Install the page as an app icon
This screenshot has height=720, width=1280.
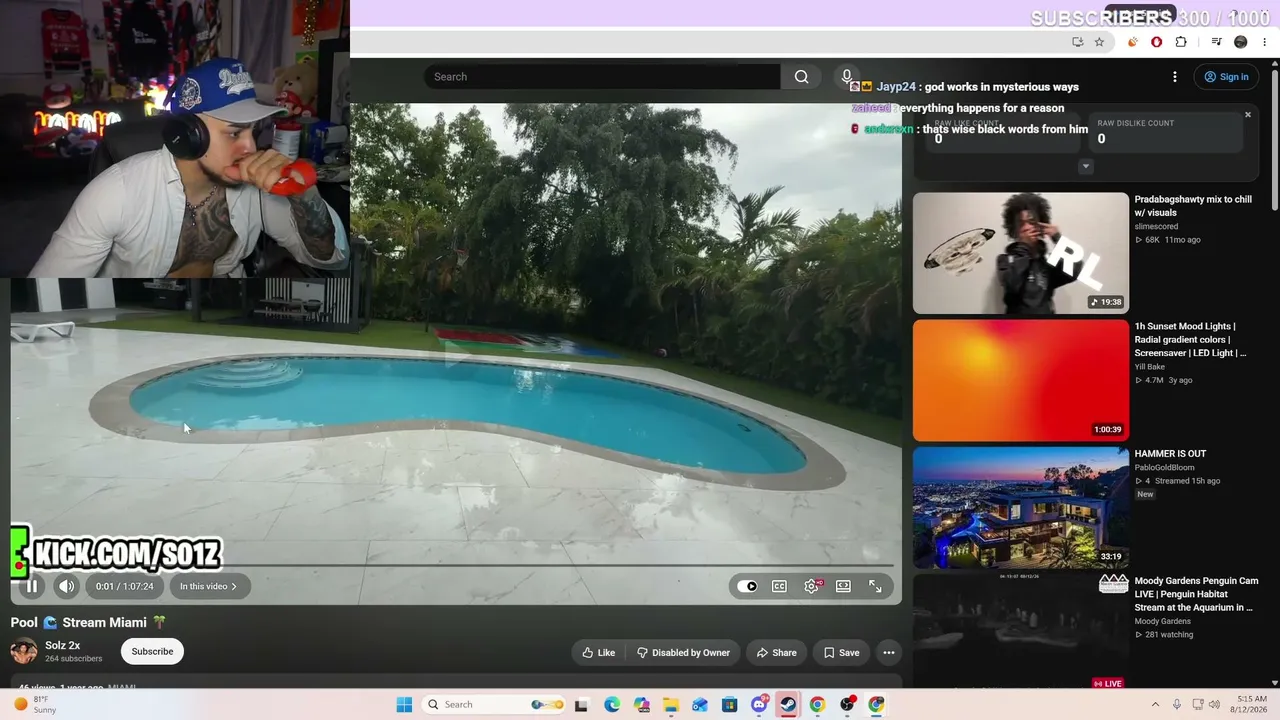point(1077,42)
